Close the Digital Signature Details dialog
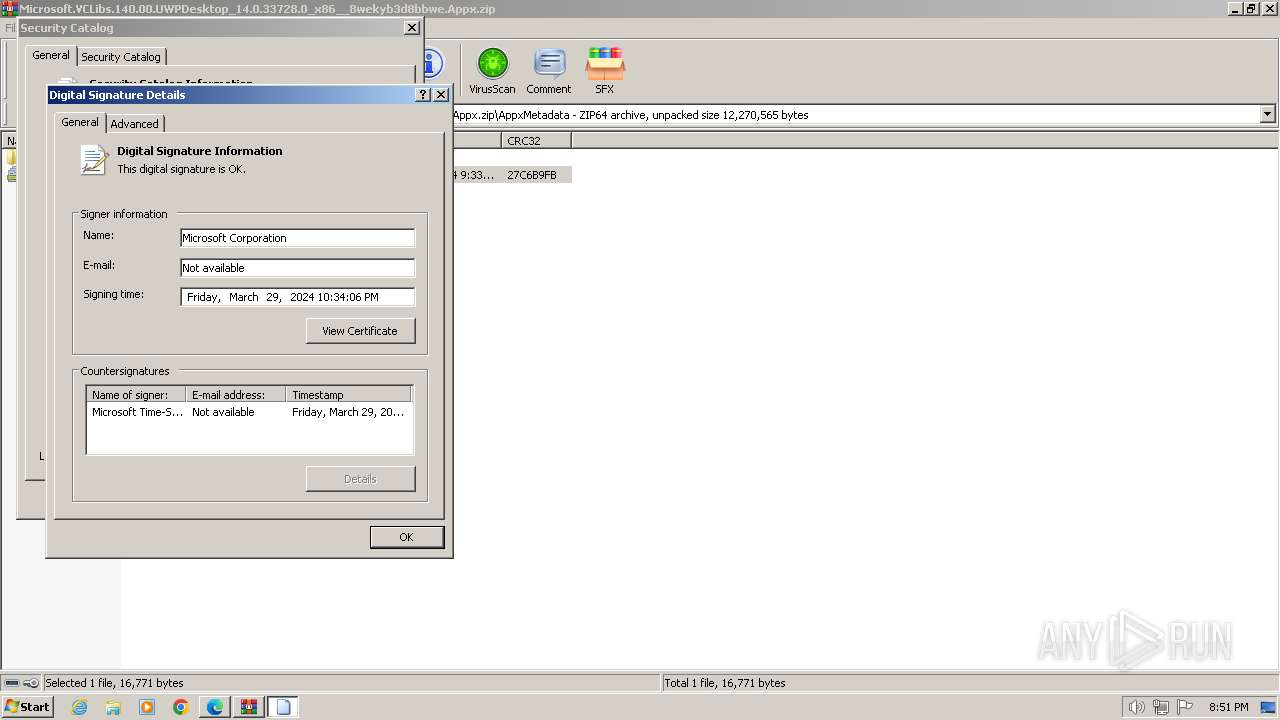The height and width of the screenshot is (720, 1280). coord(441,95)
